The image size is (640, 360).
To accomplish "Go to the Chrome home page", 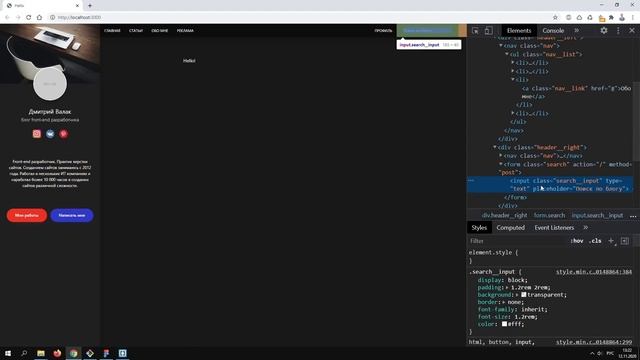I will [x=39, y=17].
